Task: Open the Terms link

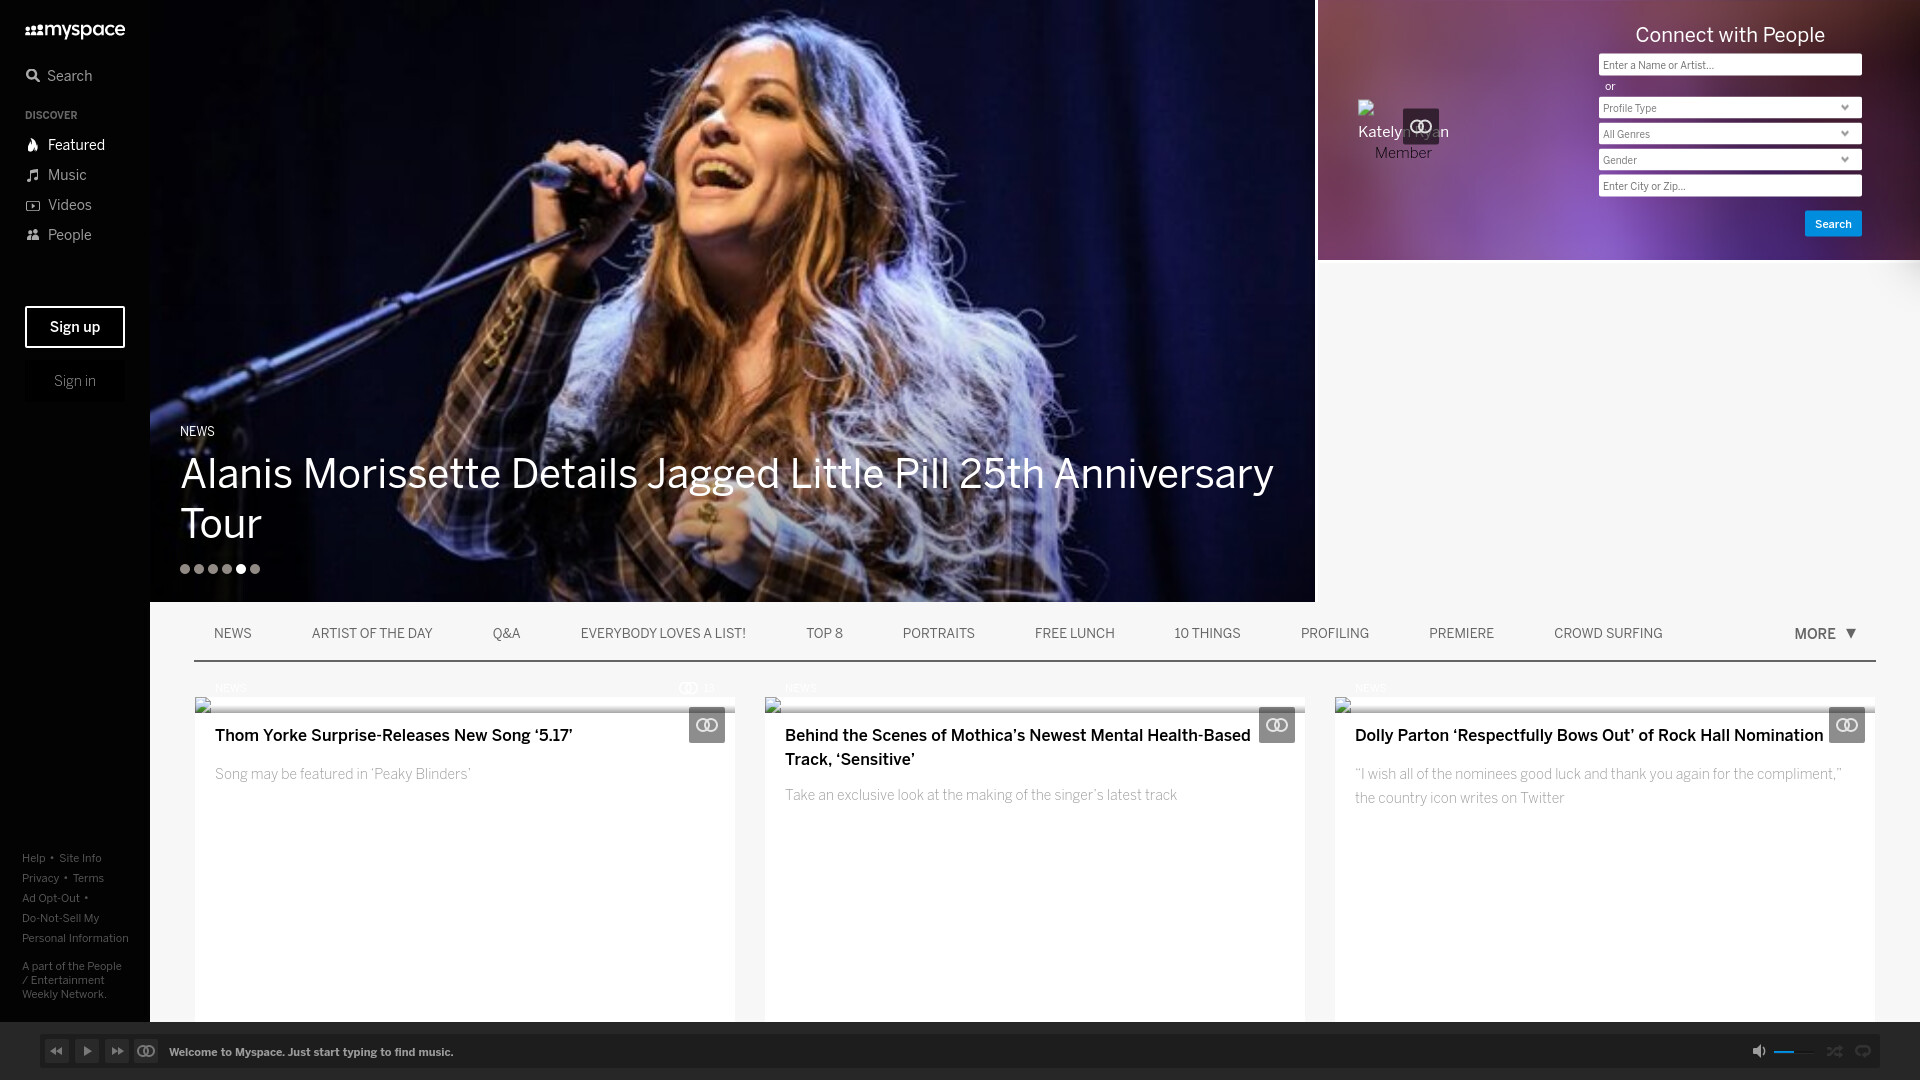Action: [x=88, y=879]
